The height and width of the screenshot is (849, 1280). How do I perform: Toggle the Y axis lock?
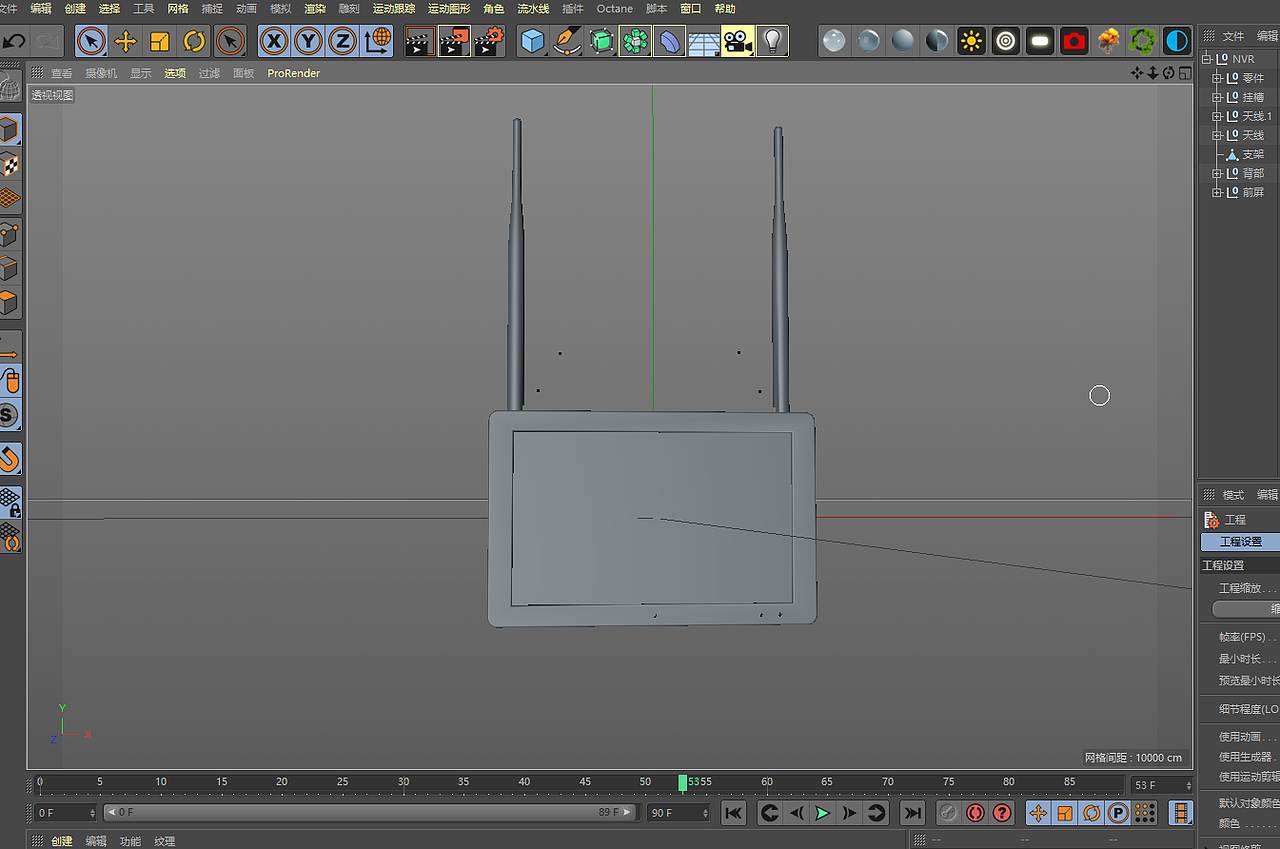[308, 41]
